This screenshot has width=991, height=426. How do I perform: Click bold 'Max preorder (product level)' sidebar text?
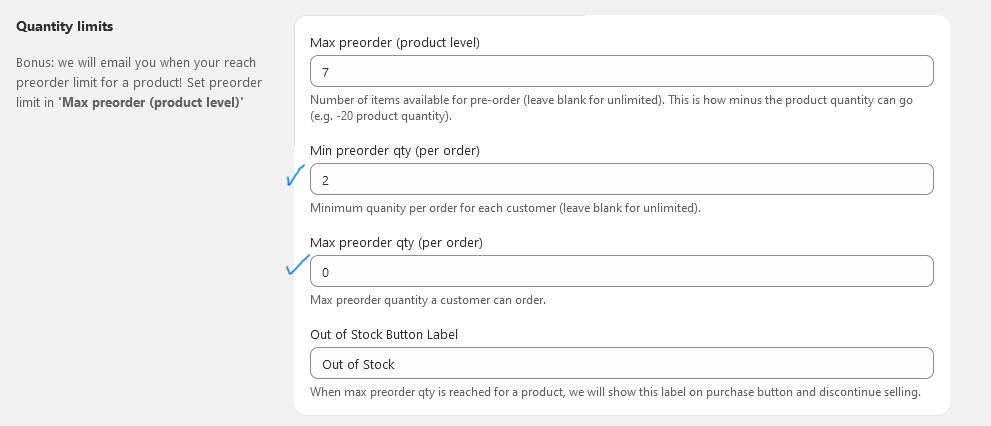point(151,102)
